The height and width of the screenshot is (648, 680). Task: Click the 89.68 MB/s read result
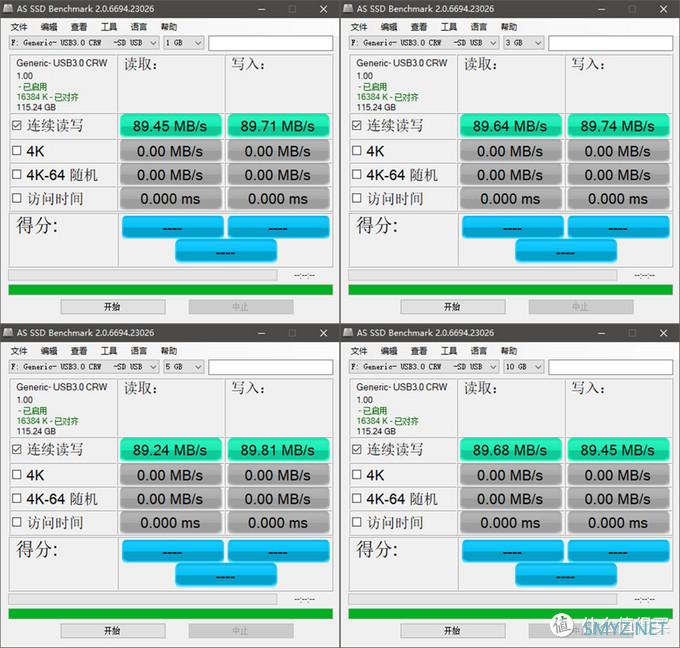click(510, 450)
